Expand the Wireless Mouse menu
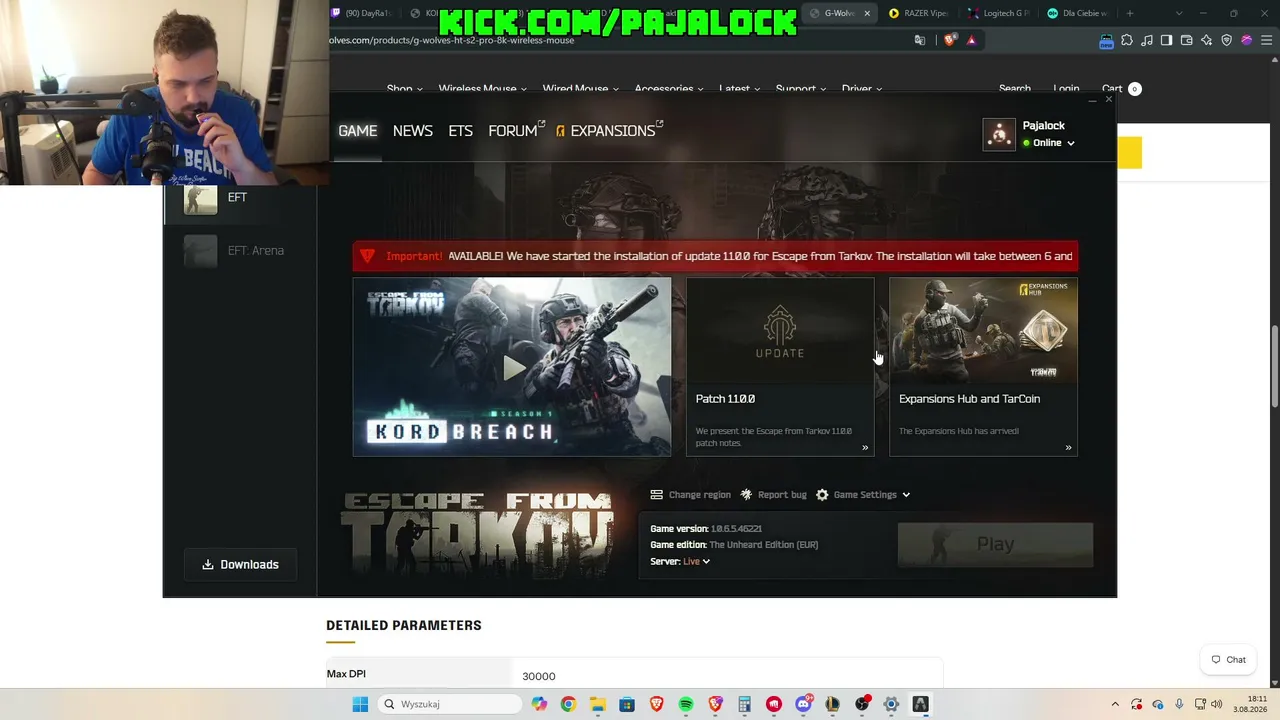Viewport: 1280px width, 720px height. tap(482, 89)
